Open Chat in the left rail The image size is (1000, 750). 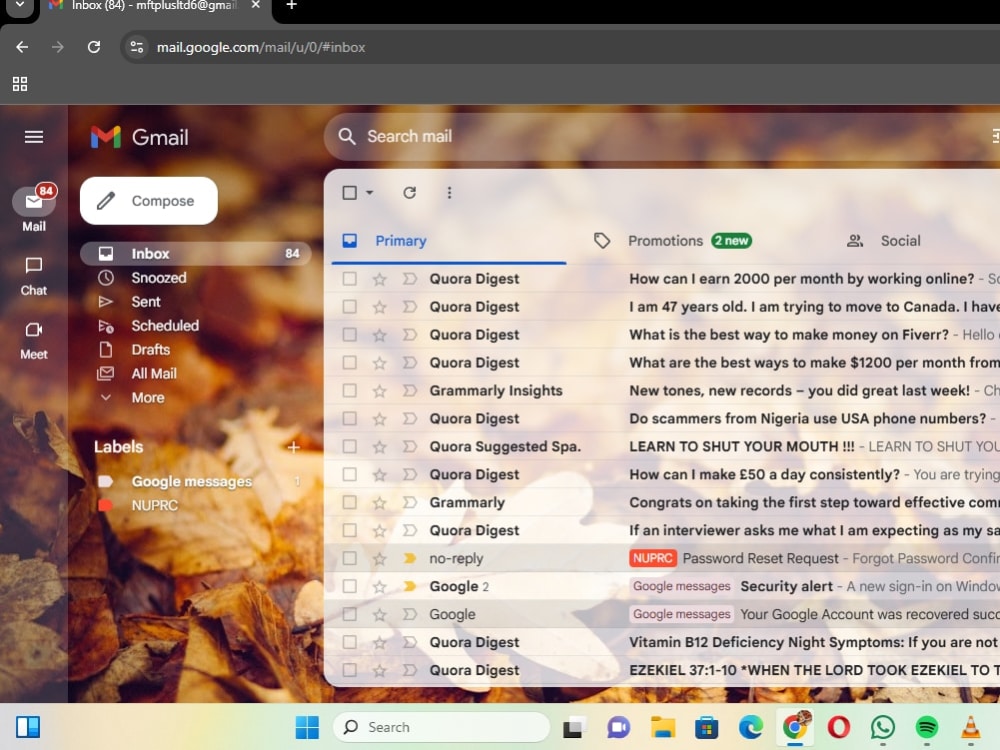tap(34, 277)
